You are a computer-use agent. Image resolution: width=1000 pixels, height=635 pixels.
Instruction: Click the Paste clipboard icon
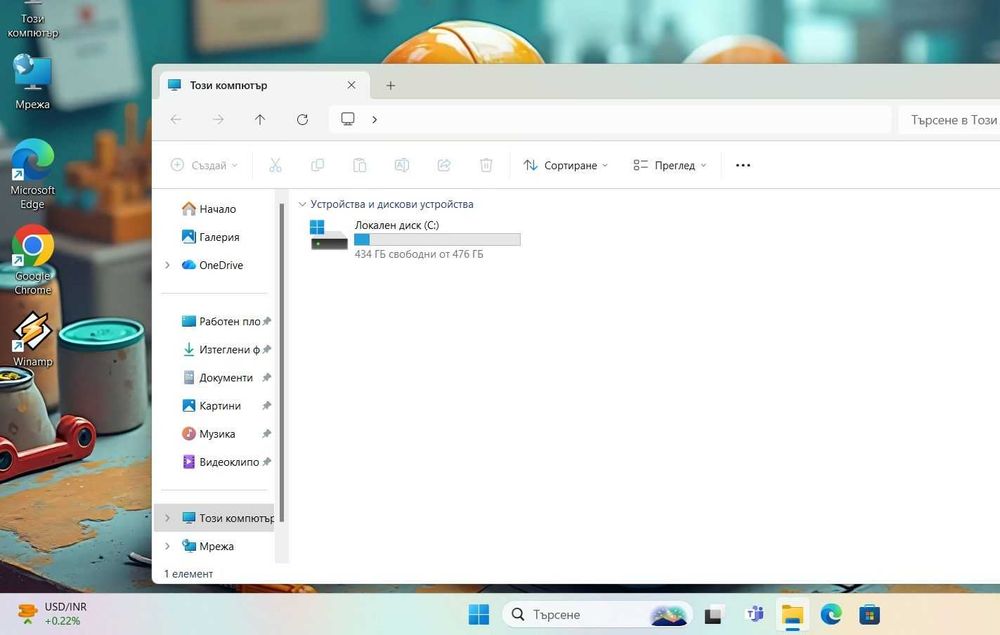point(360,165)
